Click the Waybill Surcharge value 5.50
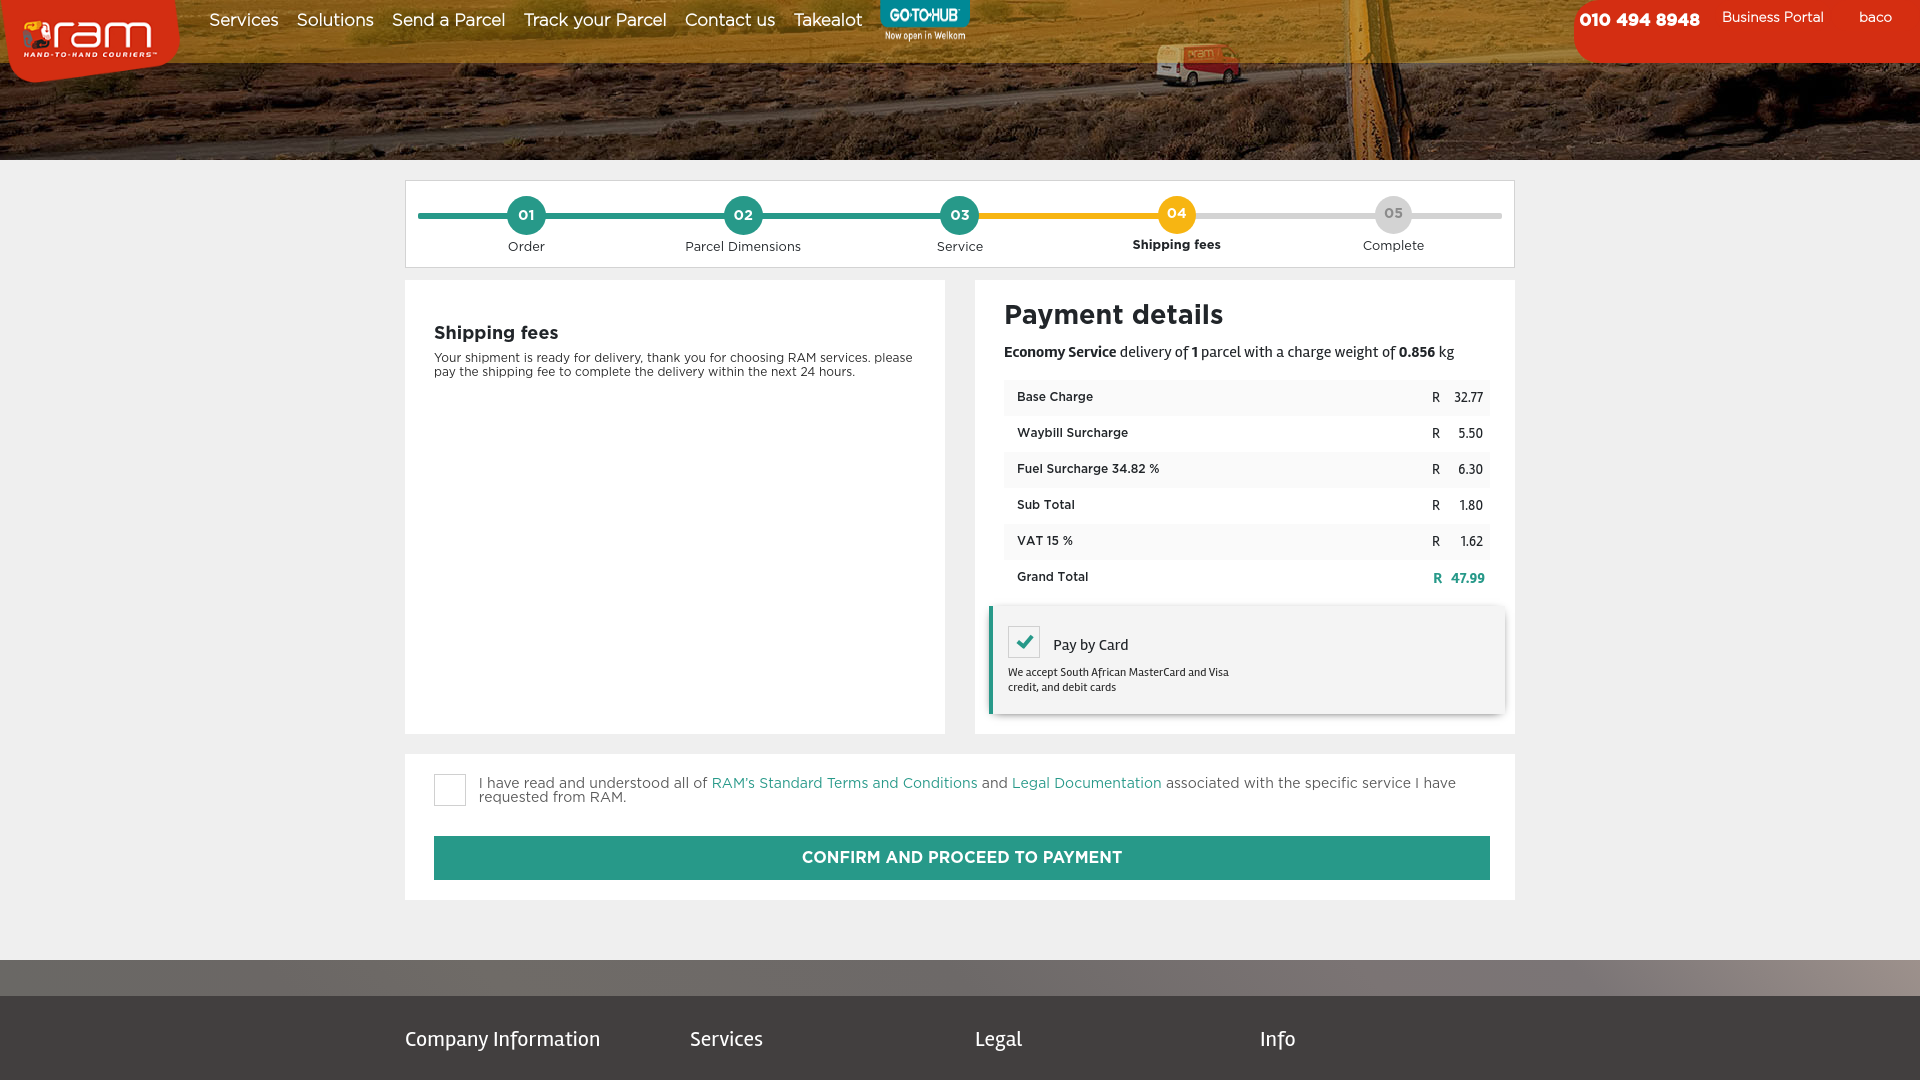Image resolution: width=1920 pixels, height=1080 pixels. 1470,434
